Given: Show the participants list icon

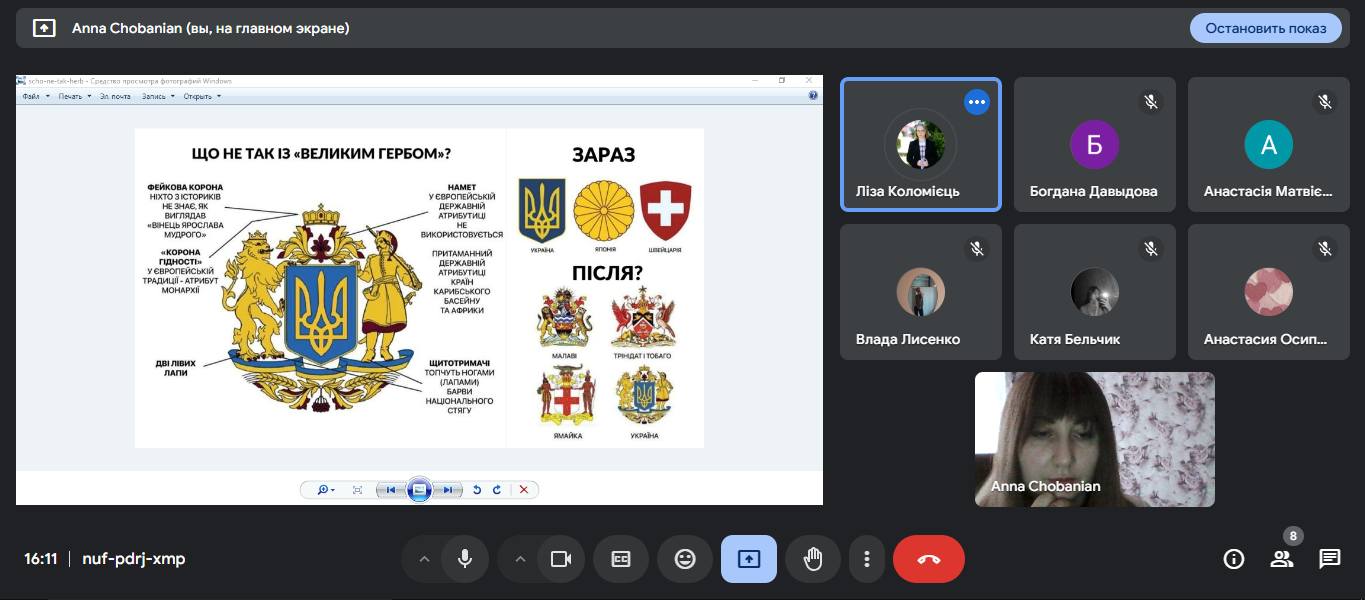Looking at the screenshot, I should click(1281, 559).
